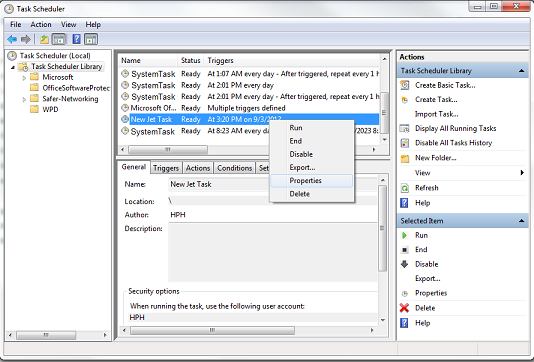Switch to the Conditions tab

pyautogui.click(x=235, y=168)
